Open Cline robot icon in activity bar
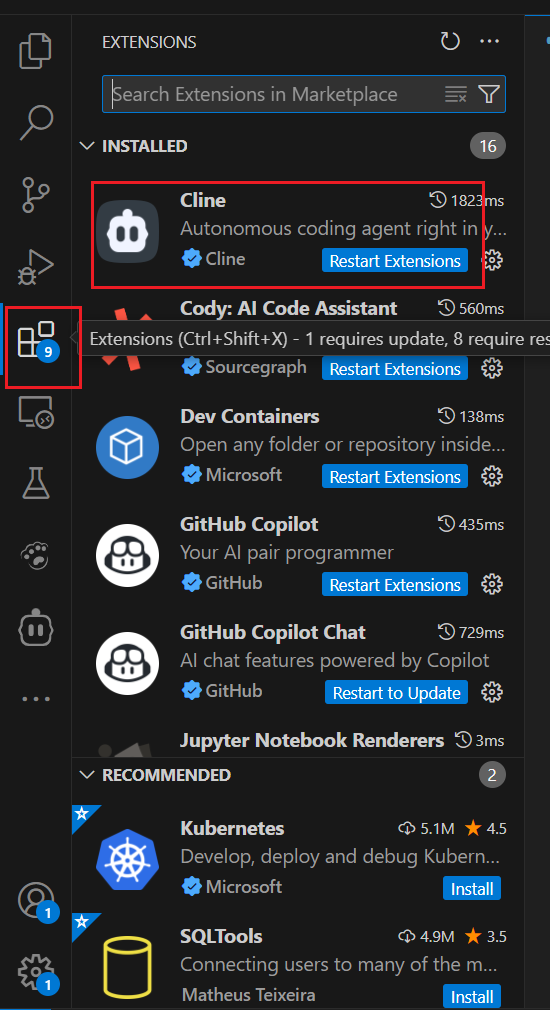 [35, 626]
